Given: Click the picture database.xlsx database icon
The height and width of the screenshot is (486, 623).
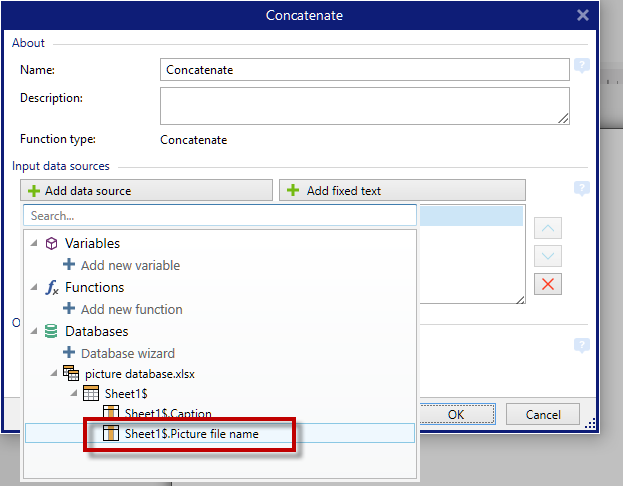Looking at the screenshot, I should tap(71, 373).
